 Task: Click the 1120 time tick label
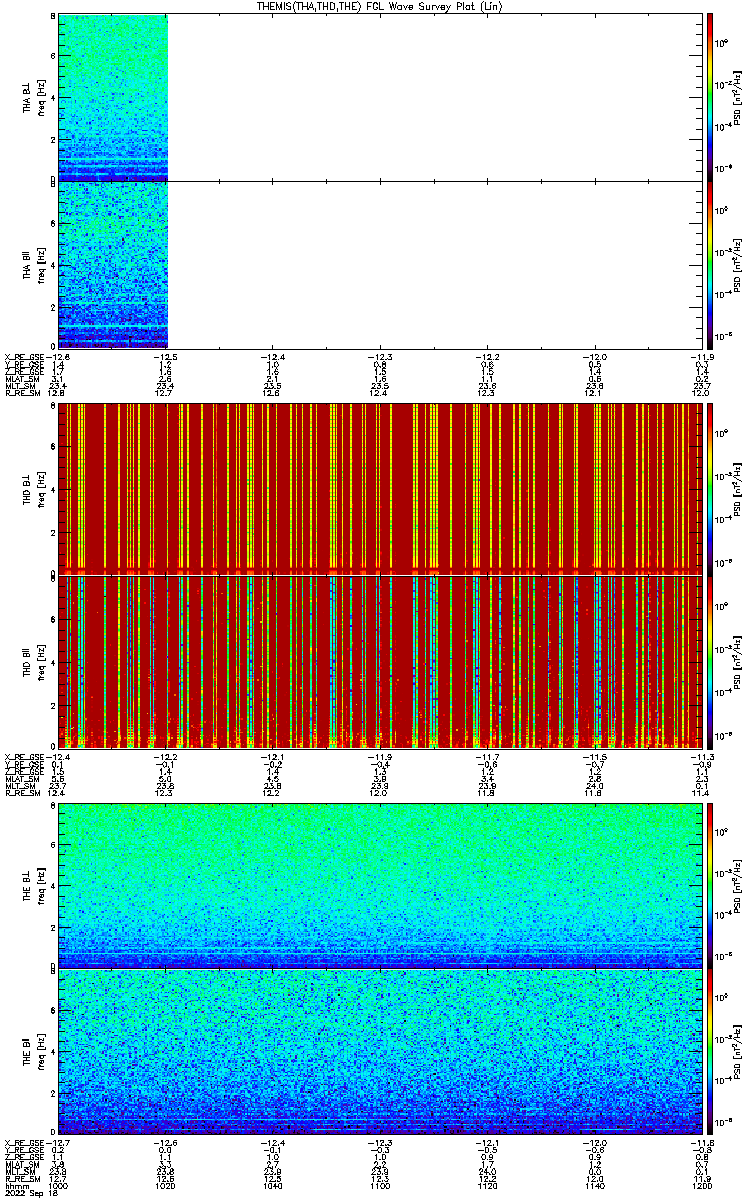coord(486,1185)
